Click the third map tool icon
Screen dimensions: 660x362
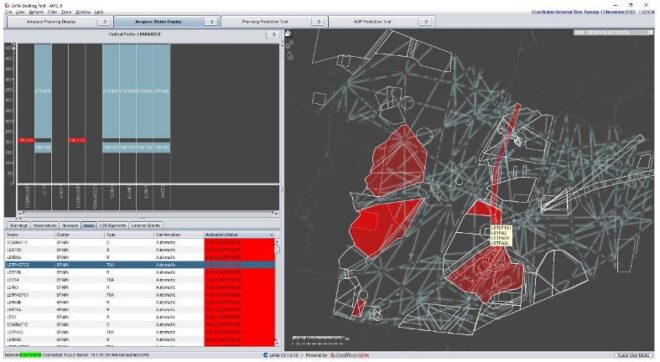[x=290, y=56]
